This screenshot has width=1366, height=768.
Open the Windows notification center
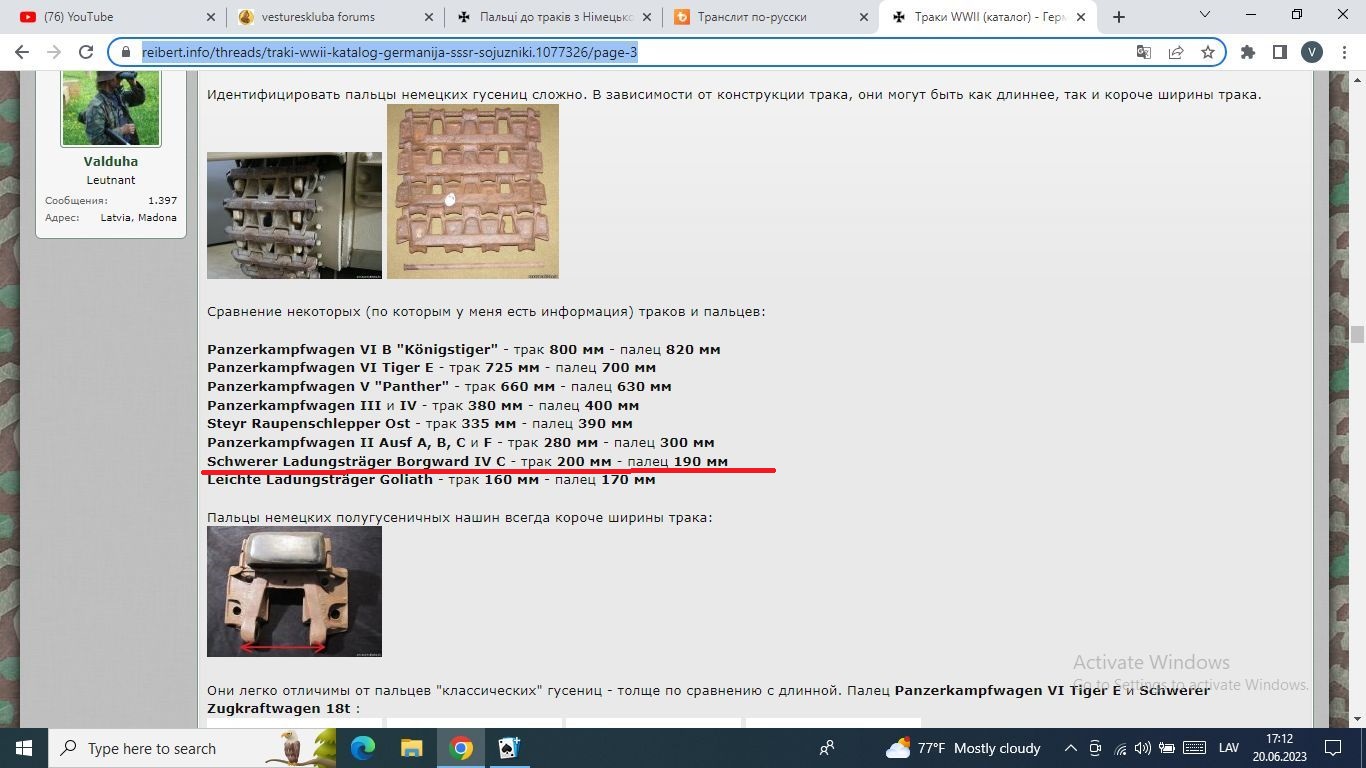[1333, 748]
